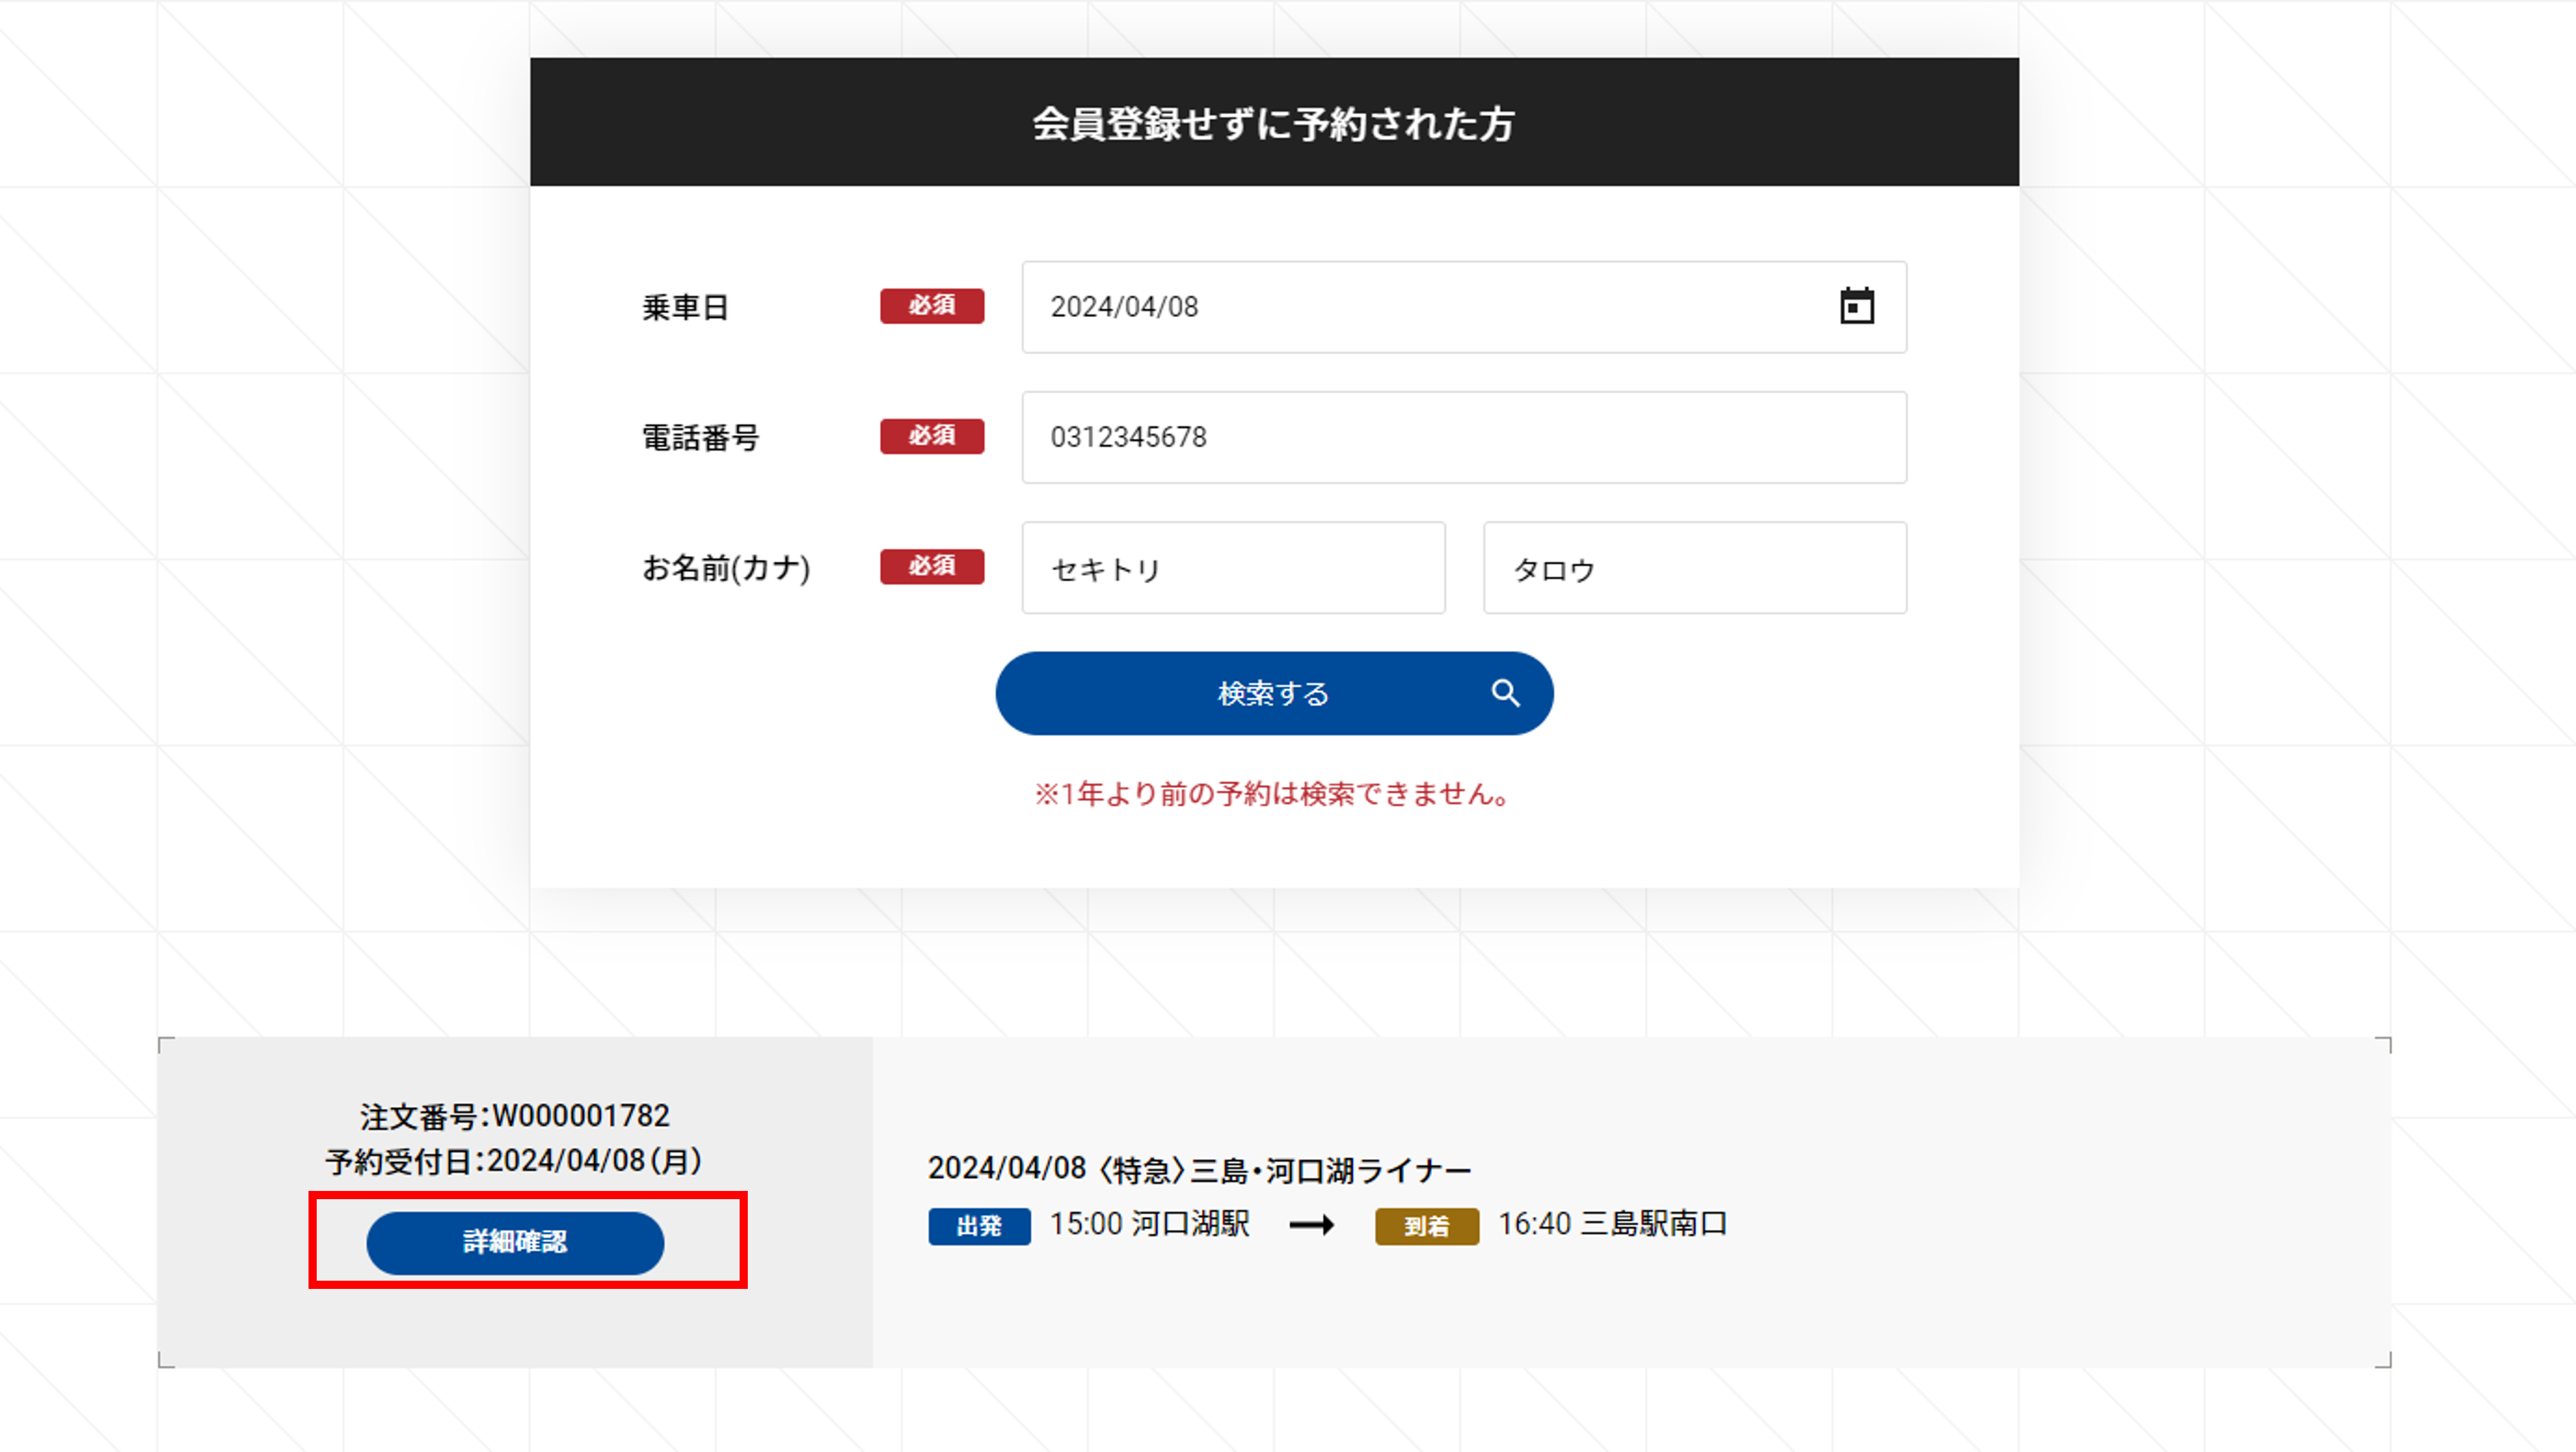This screenshot has width=2576, height=1452.
Task: Click the brown 到着 arrival badge
Action: pyautogui.click(x=1426, y=1226)
